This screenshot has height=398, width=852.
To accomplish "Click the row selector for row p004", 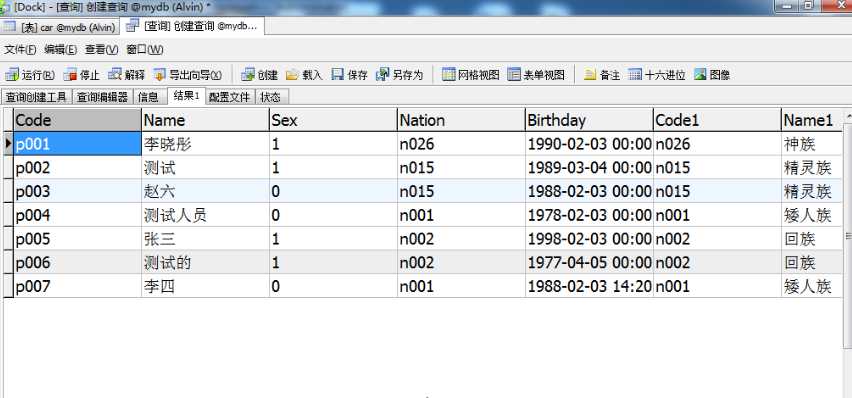I will [8, 215].
